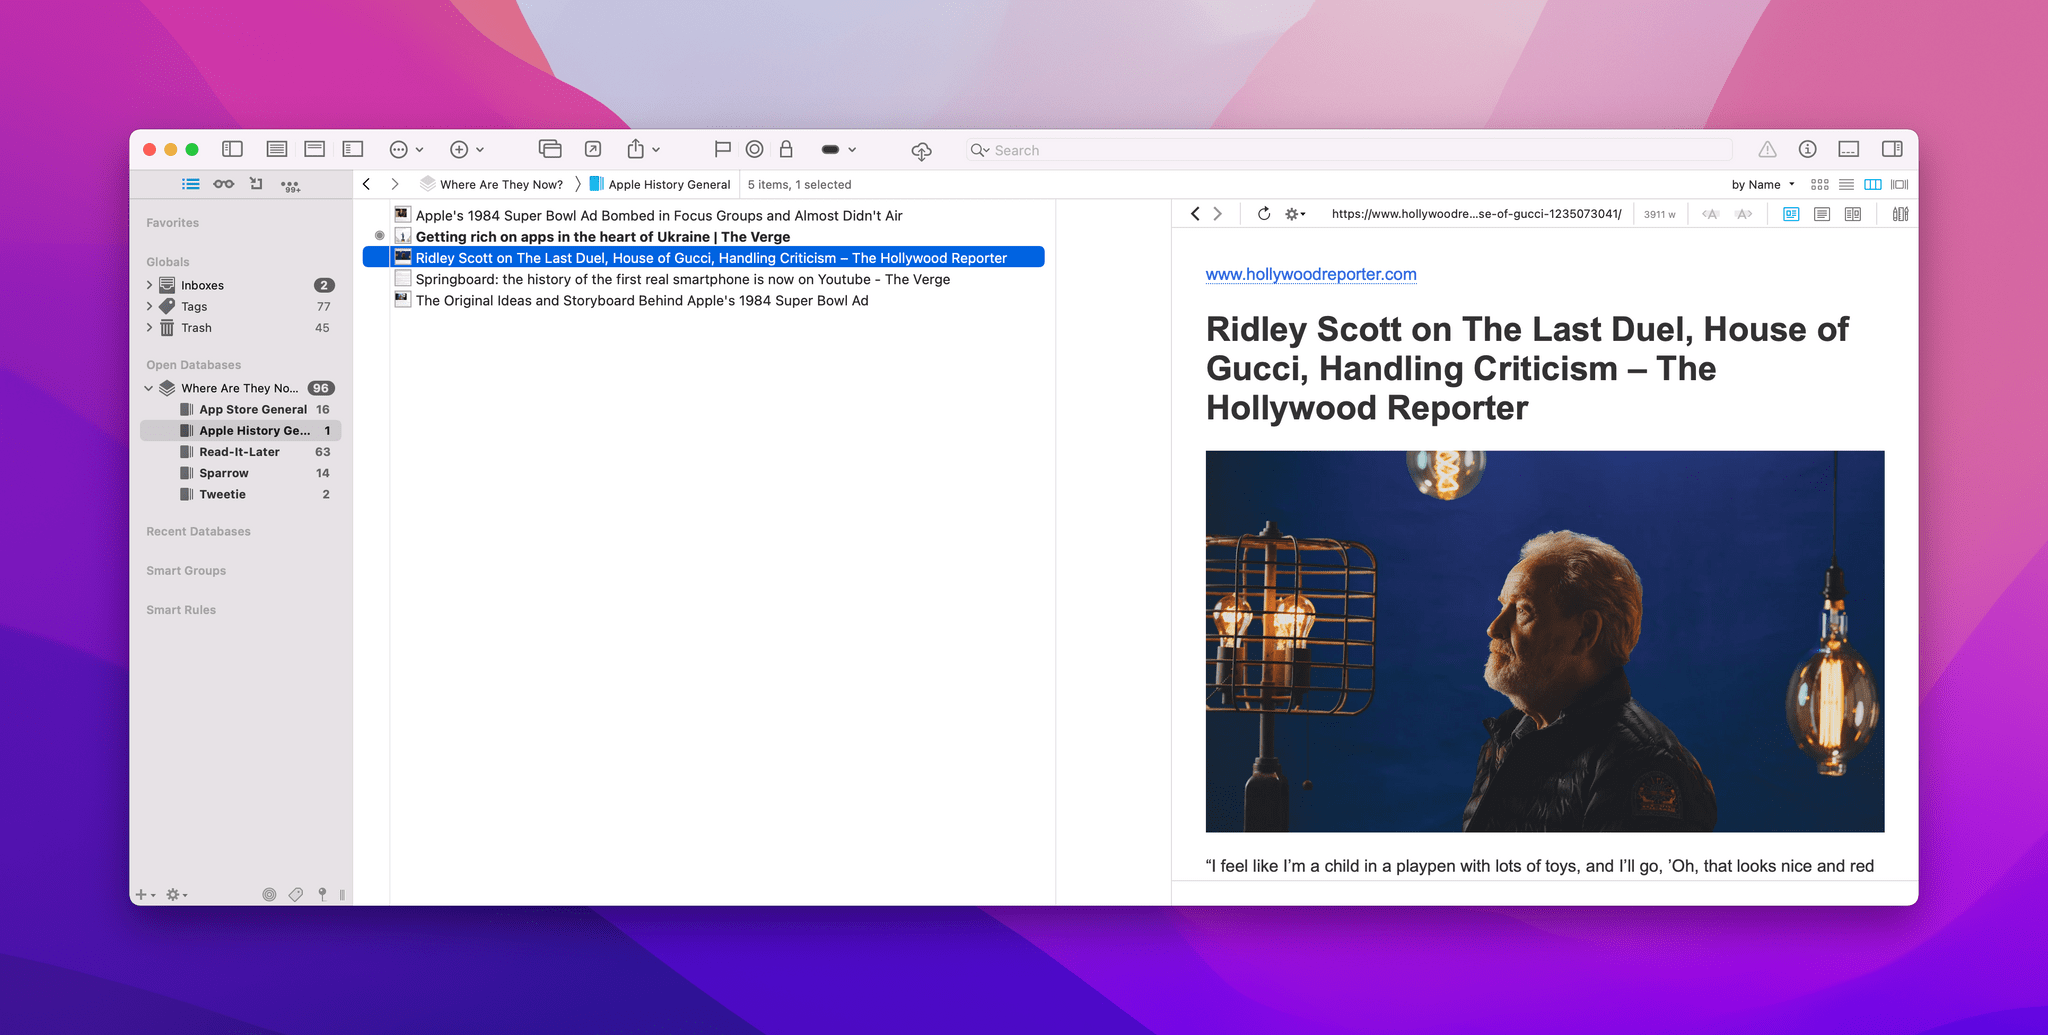
Task: Select the App Store General group
Action: (240, 409)
